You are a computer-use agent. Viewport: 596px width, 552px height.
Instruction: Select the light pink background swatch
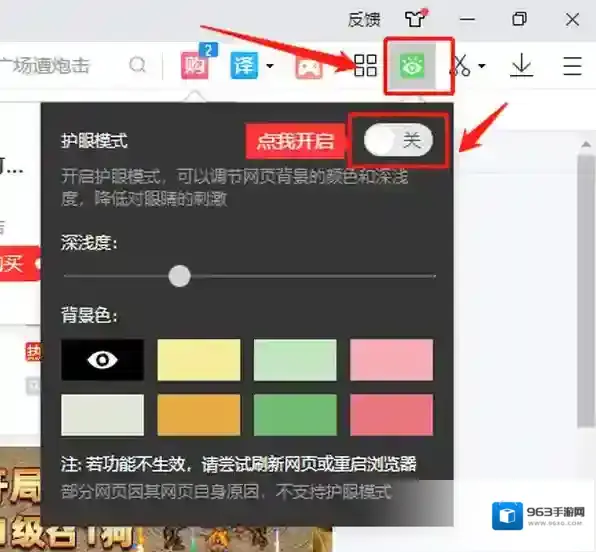tap(392, 360)
